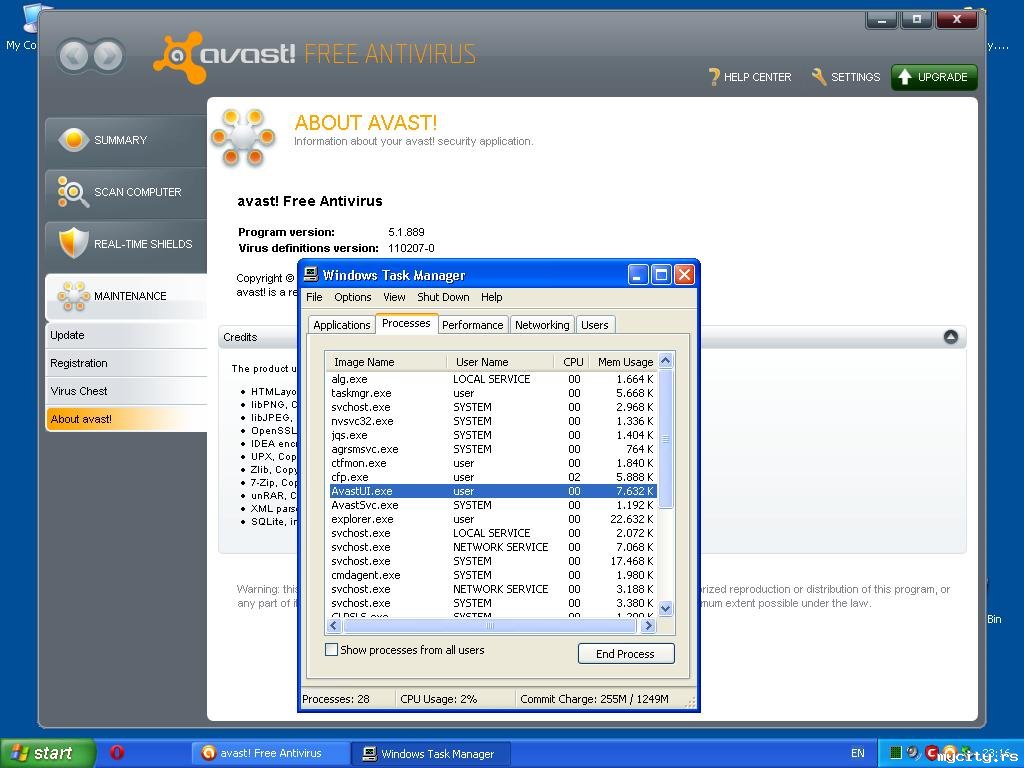
Task: Switch to the Users tab
Action: [x=594, y=325]
